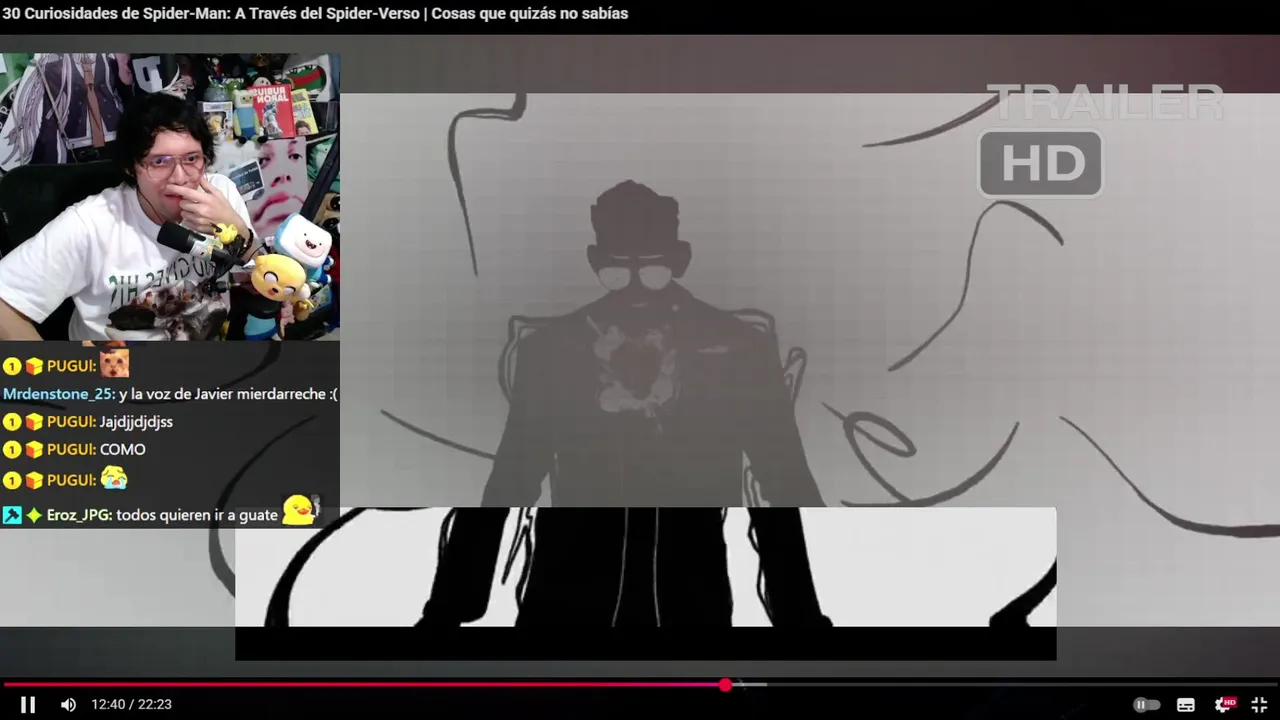Mute the video volume speaker icon

point(68,705)
